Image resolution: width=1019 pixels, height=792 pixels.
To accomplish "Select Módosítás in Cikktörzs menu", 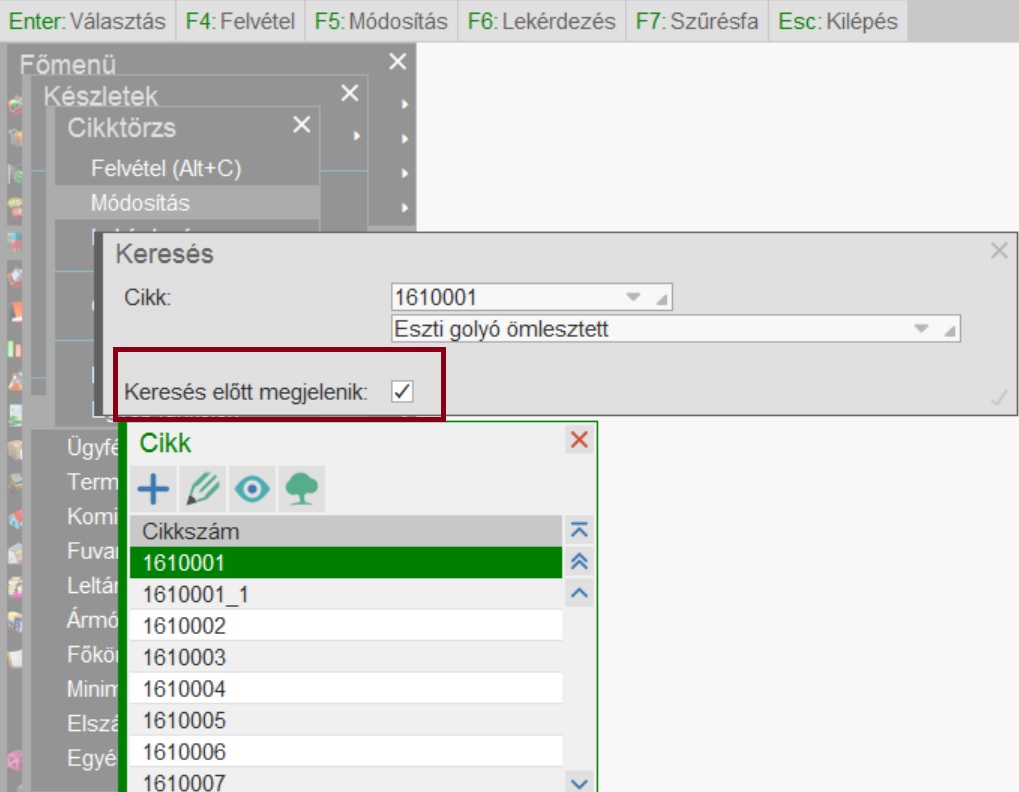I will 187,203.
